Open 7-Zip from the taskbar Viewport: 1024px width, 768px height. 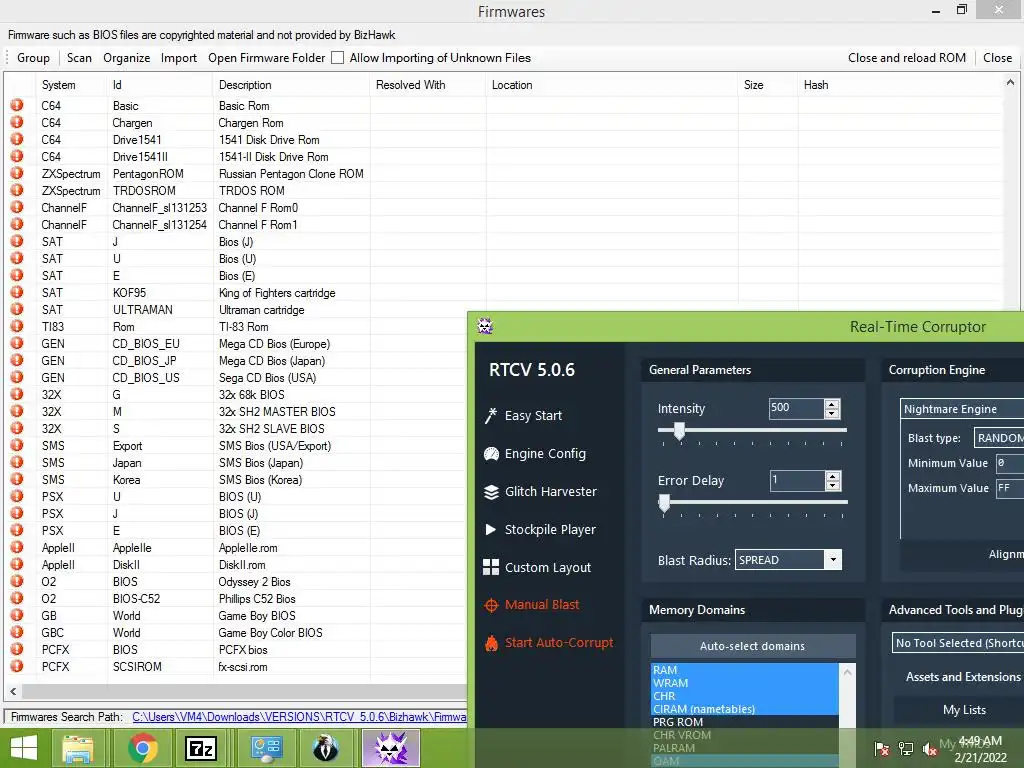[x=201, y=748]
